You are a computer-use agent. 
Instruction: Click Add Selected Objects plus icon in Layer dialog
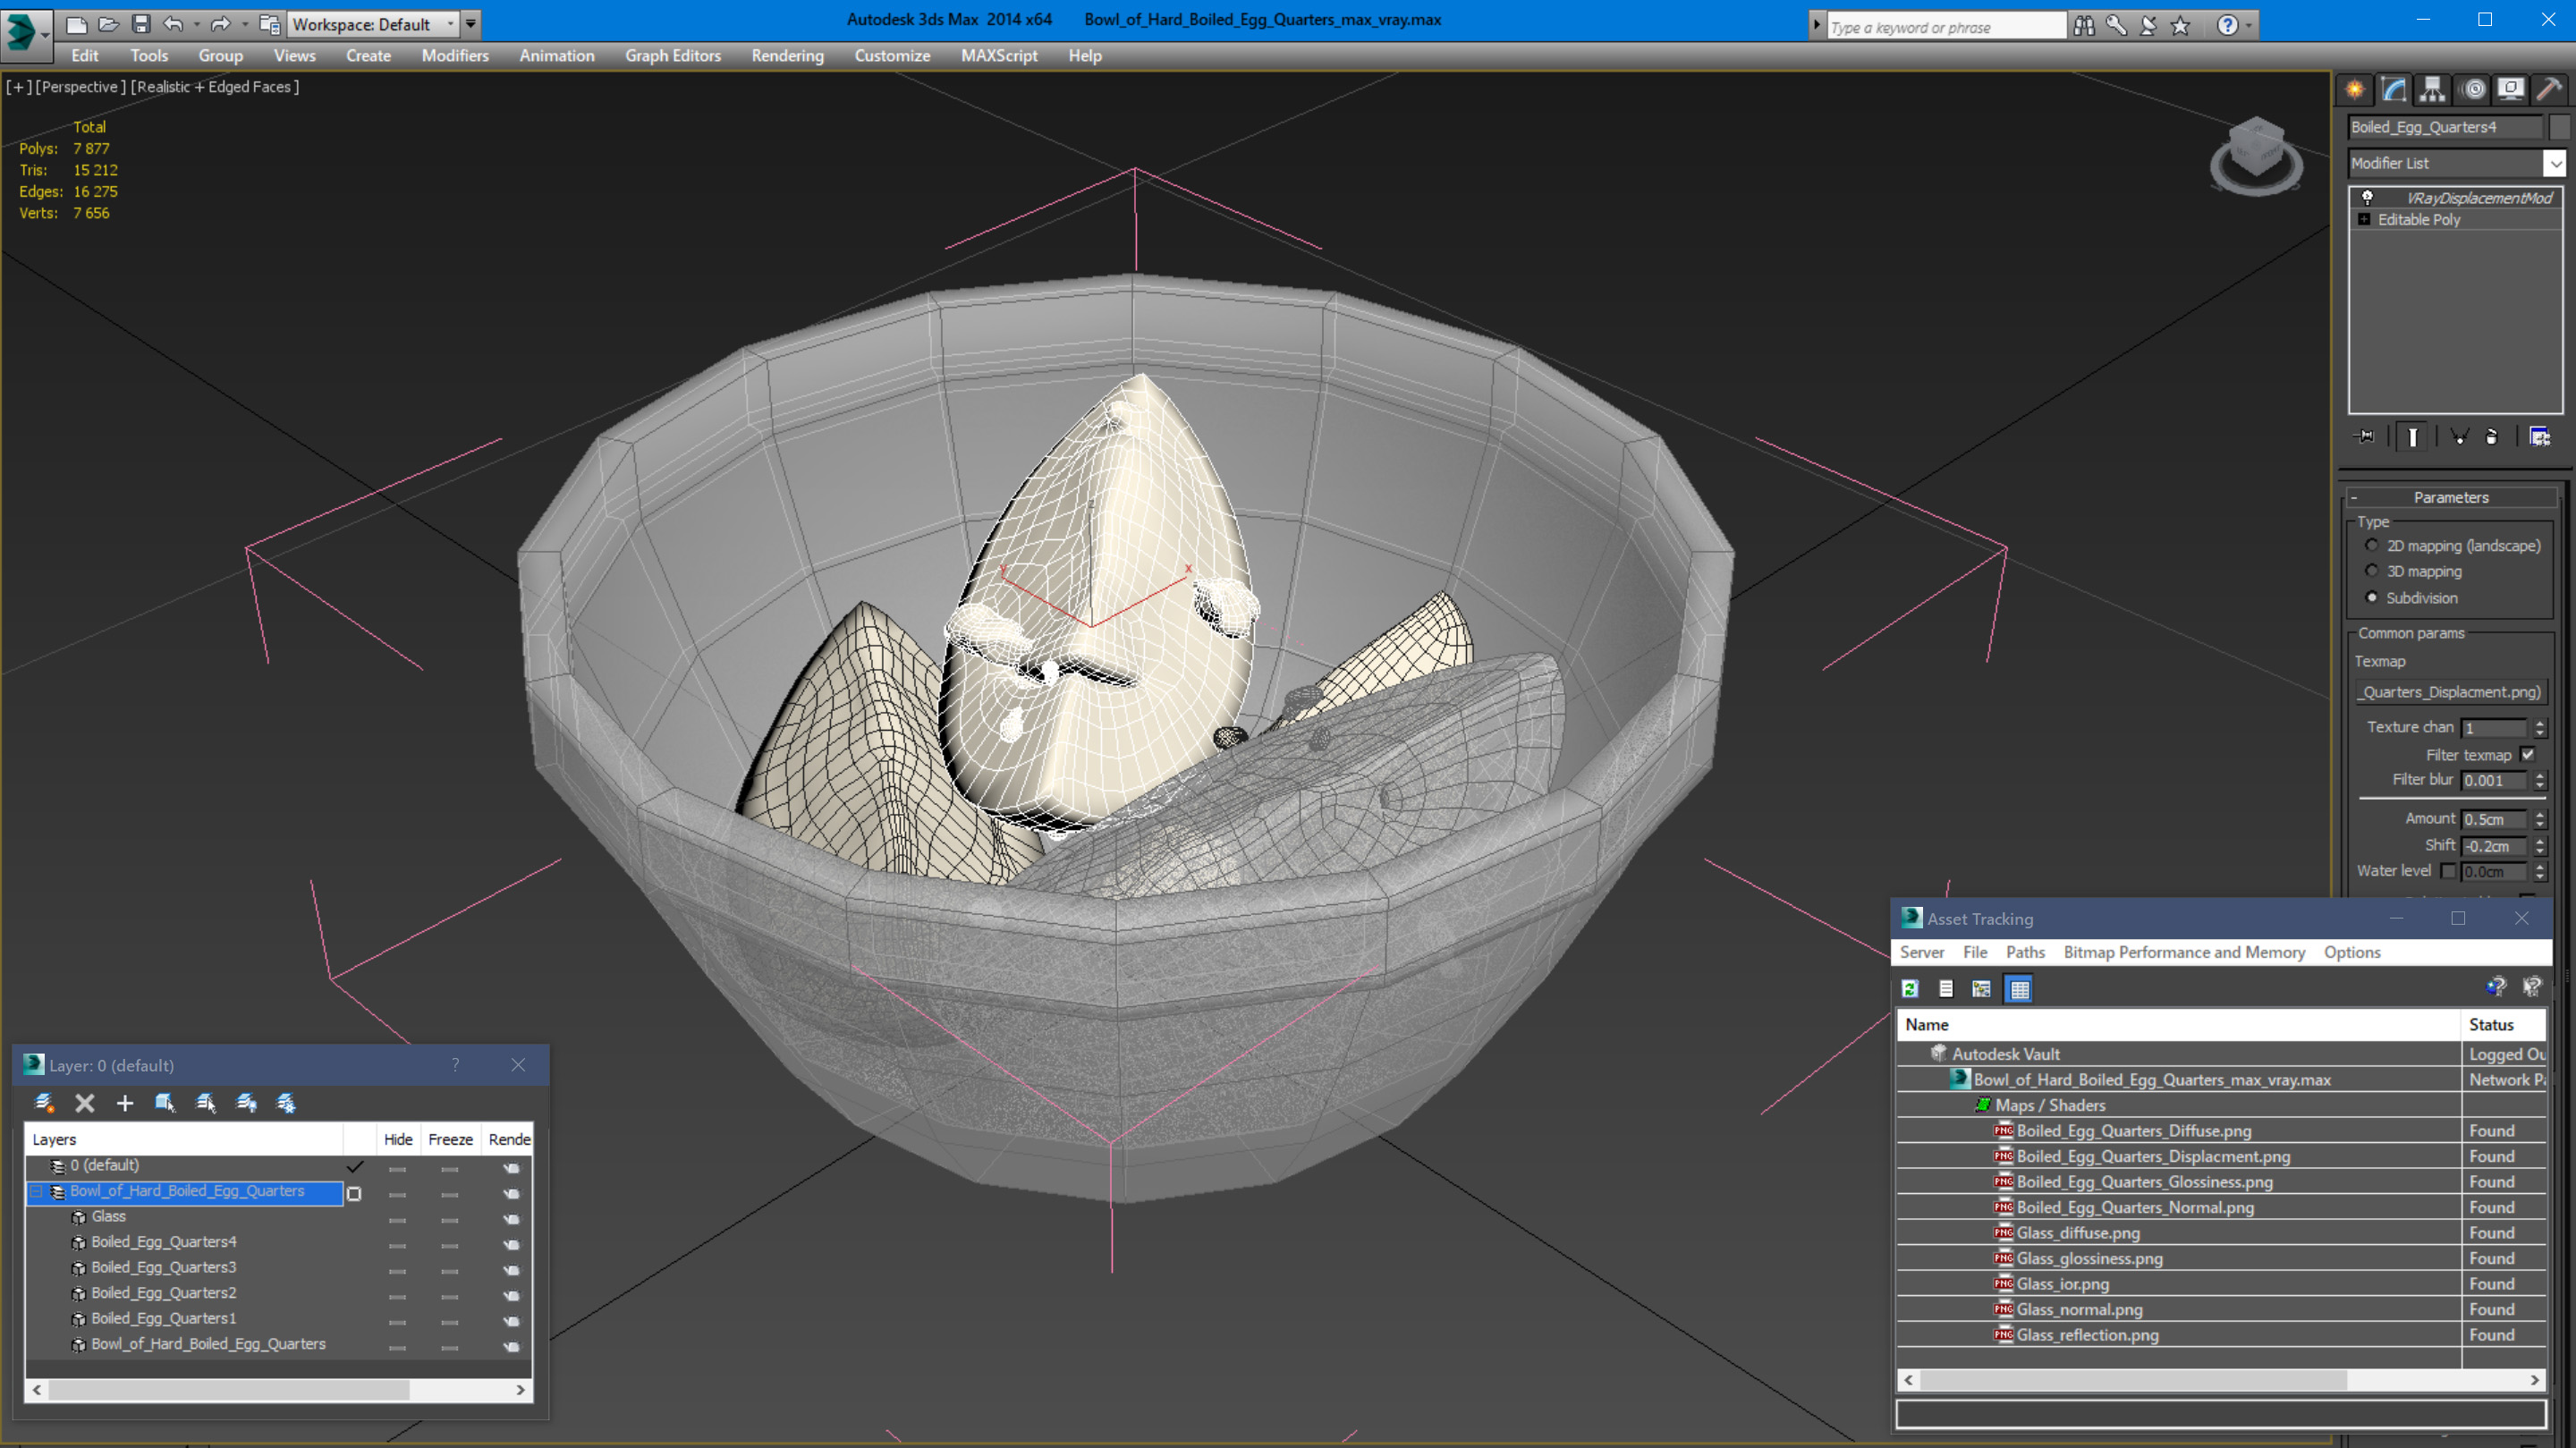tap(125, 1103)
